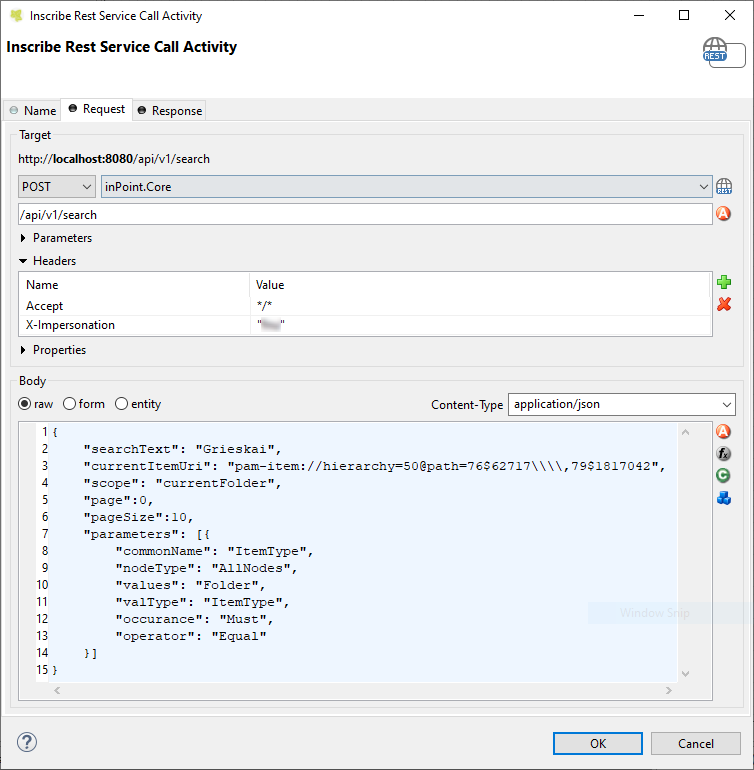Click the blue cubes icon beside body

coord(724,498)
